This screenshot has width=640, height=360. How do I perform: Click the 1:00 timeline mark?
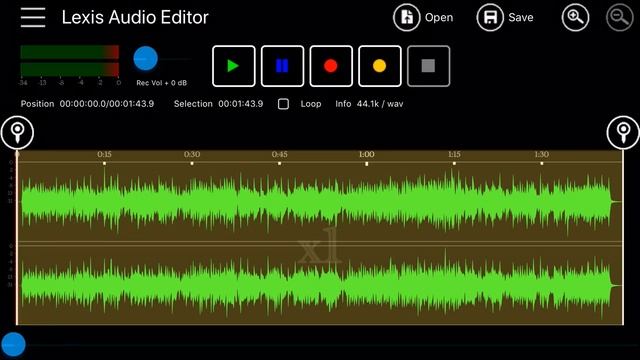367,155
